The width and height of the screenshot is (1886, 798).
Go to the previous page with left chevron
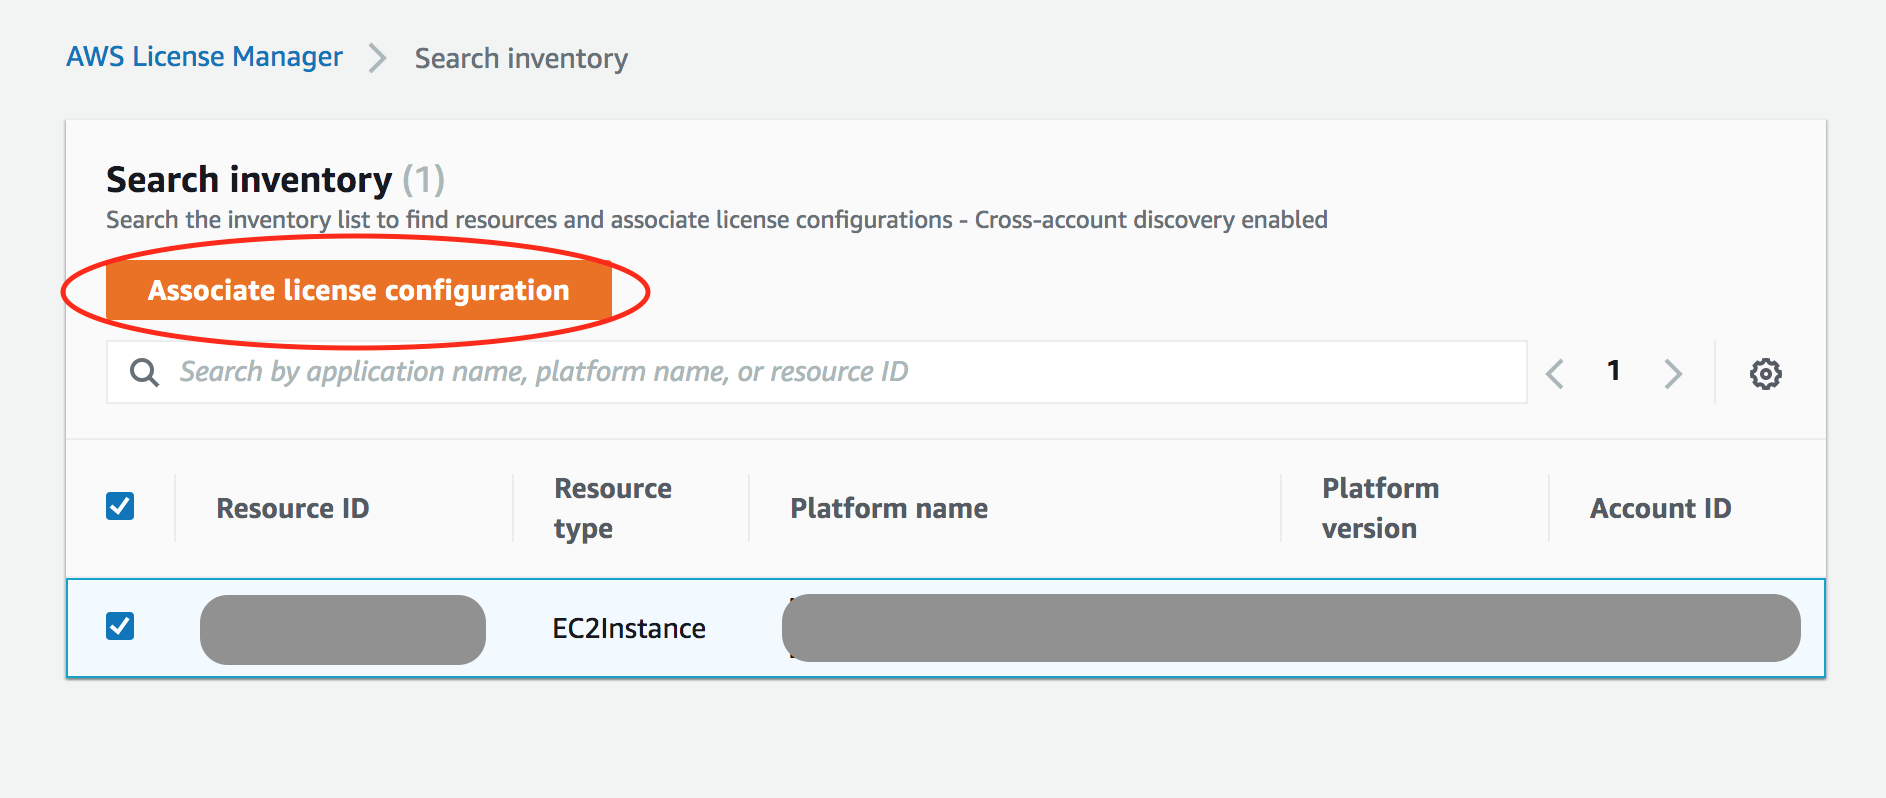tap(1555, 374)
